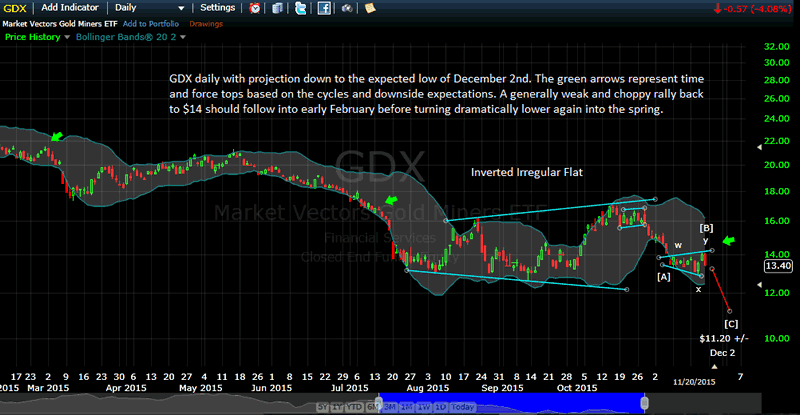Share the chart via Facebook icon
This screenshot has width=800, height=415.
(324, 8)
